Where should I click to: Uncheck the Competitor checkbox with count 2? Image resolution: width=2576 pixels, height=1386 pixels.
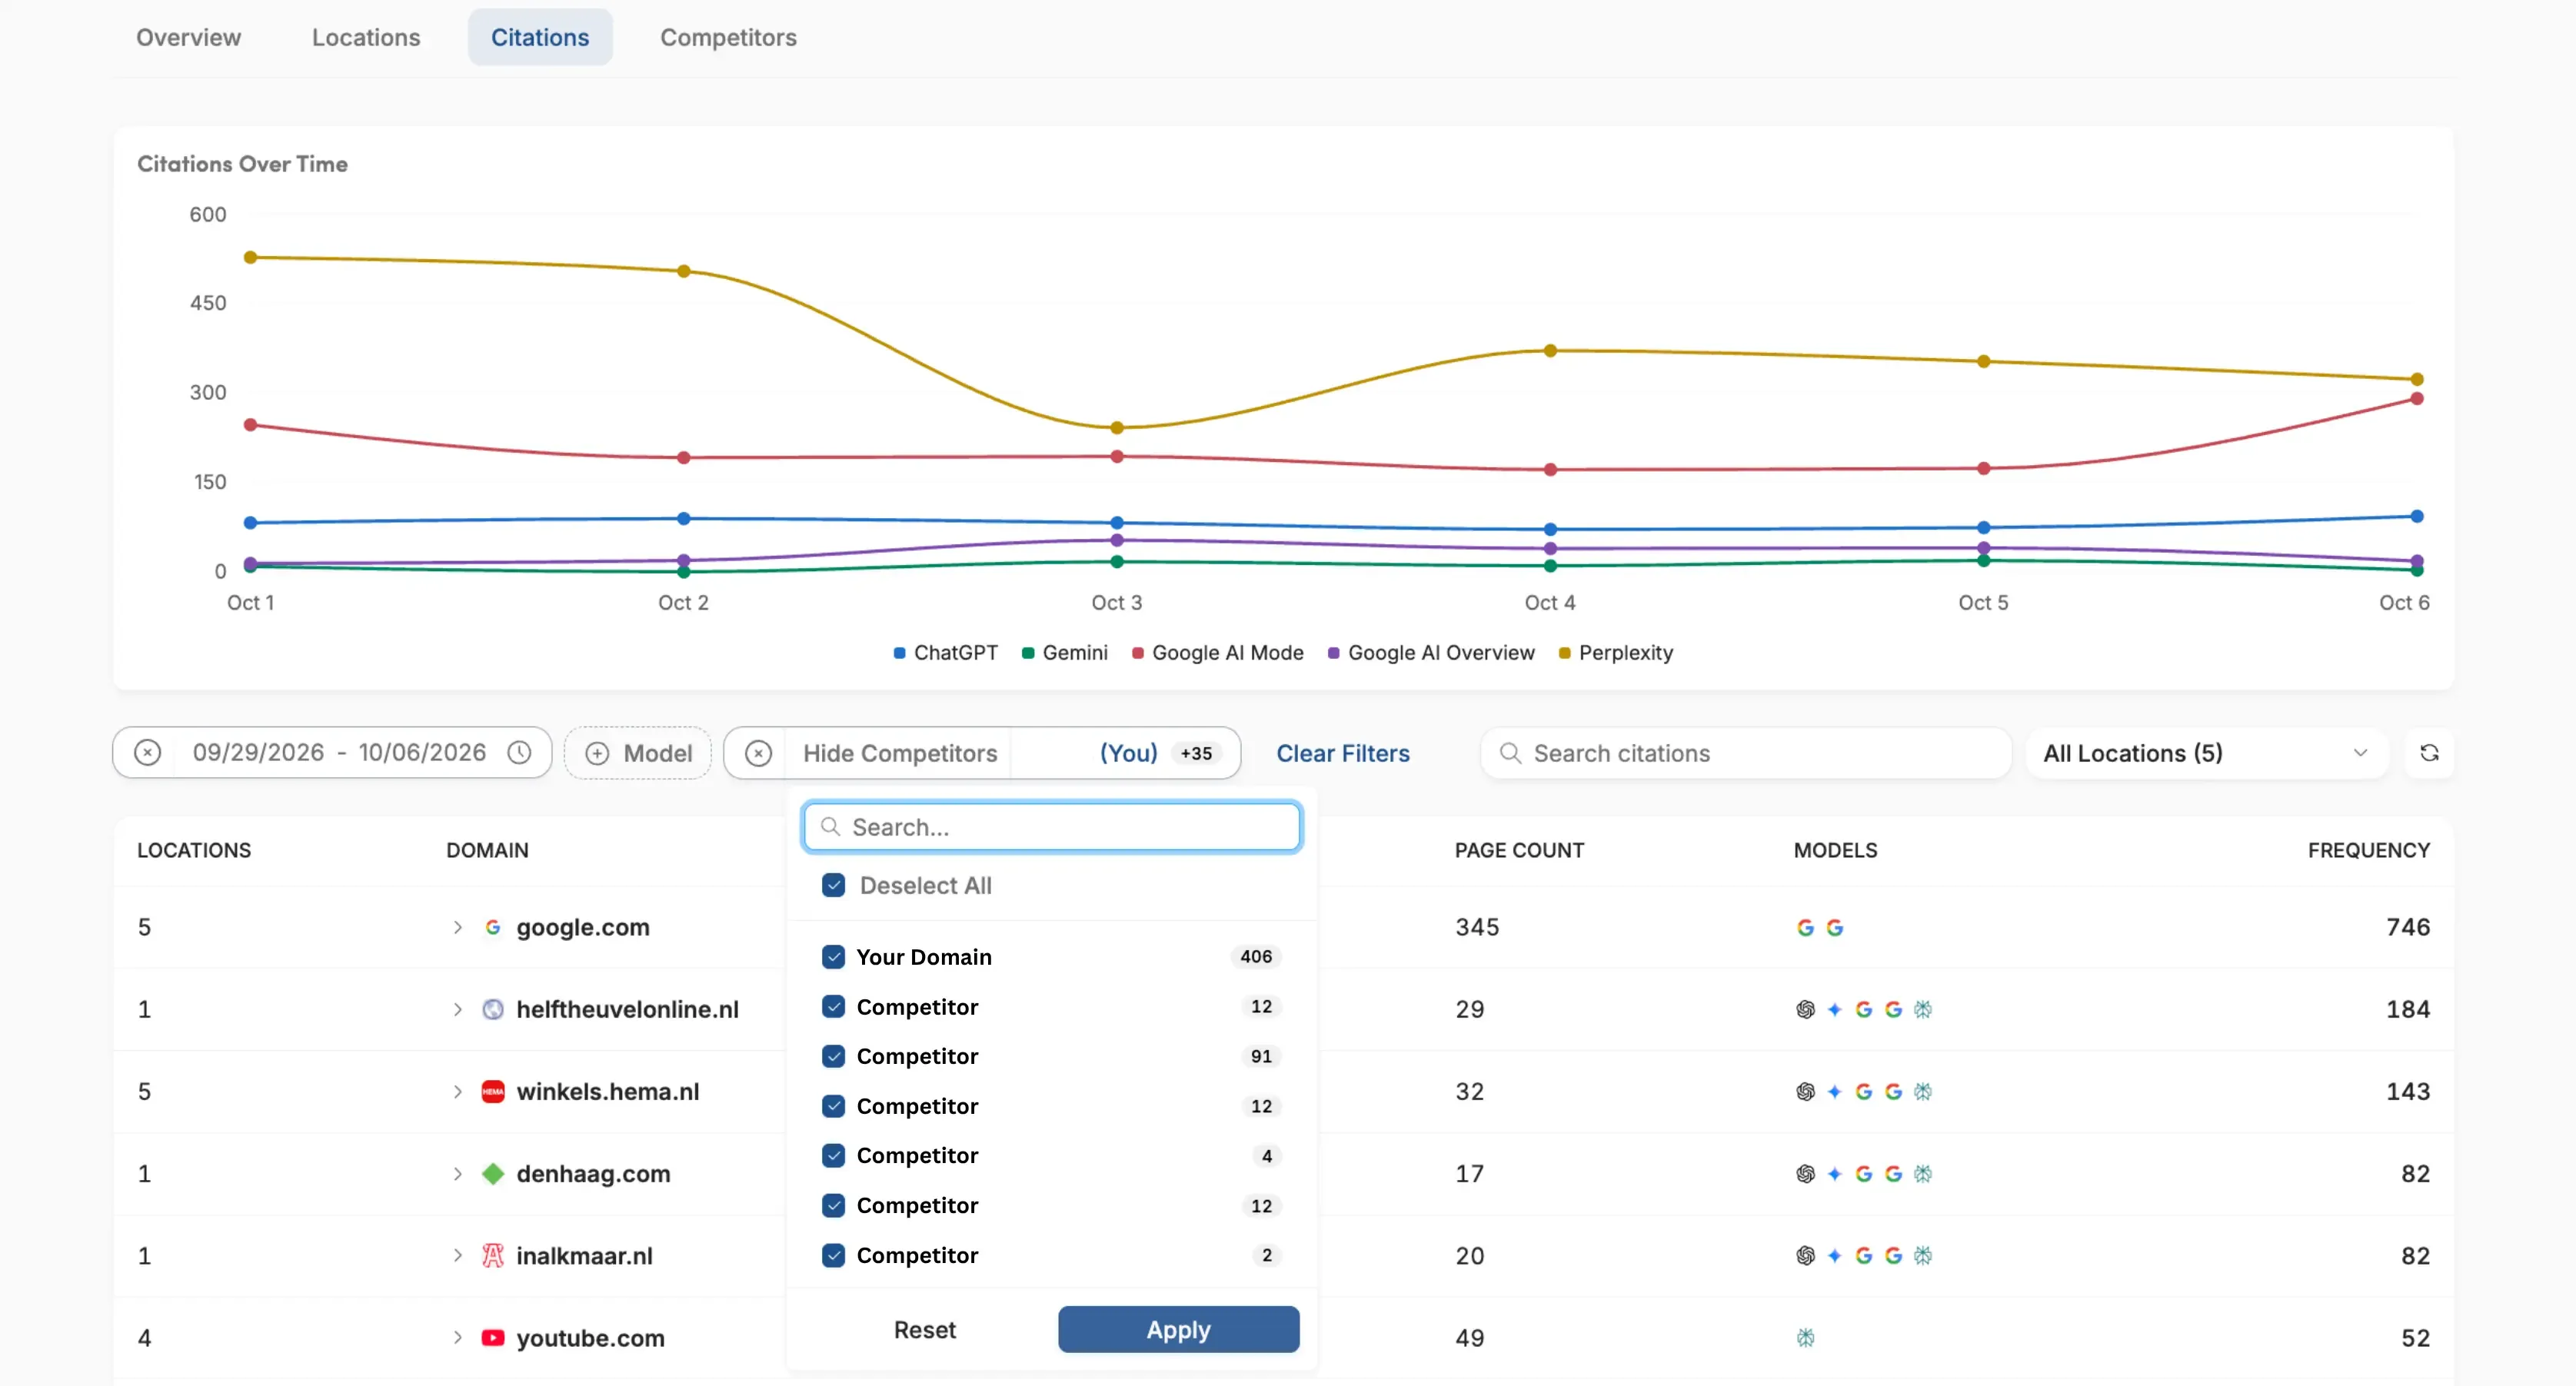click(833, 1256)
